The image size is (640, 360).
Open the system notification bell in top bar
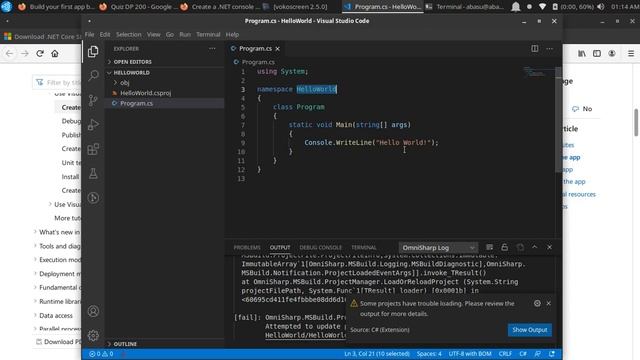tap(516, 7)
